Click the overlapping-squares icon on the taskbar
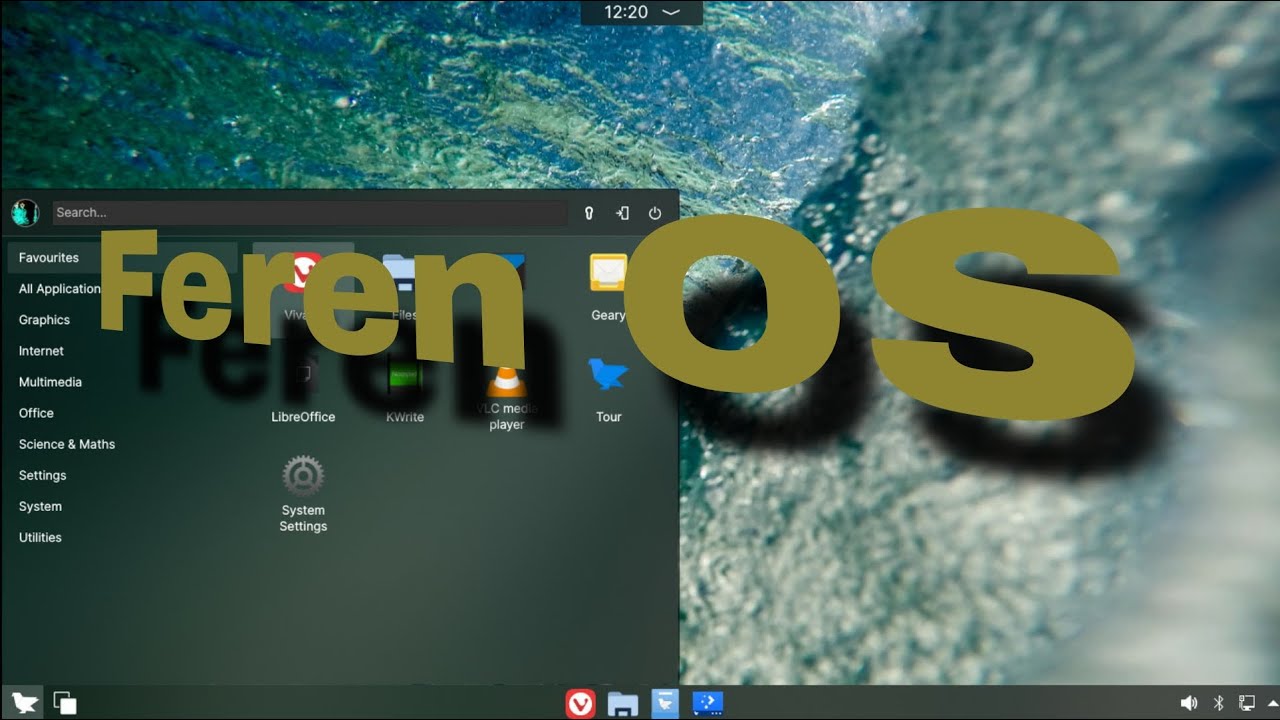The width and height of the screenshot is (1280, 720). pos(65,703)
